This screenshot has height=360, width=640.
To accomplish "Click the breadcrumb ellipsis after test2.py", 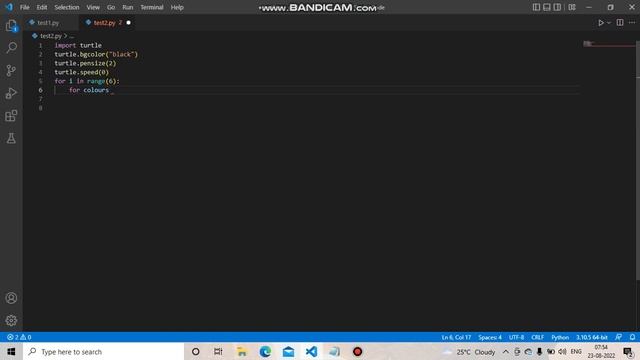I will [71, 36].
